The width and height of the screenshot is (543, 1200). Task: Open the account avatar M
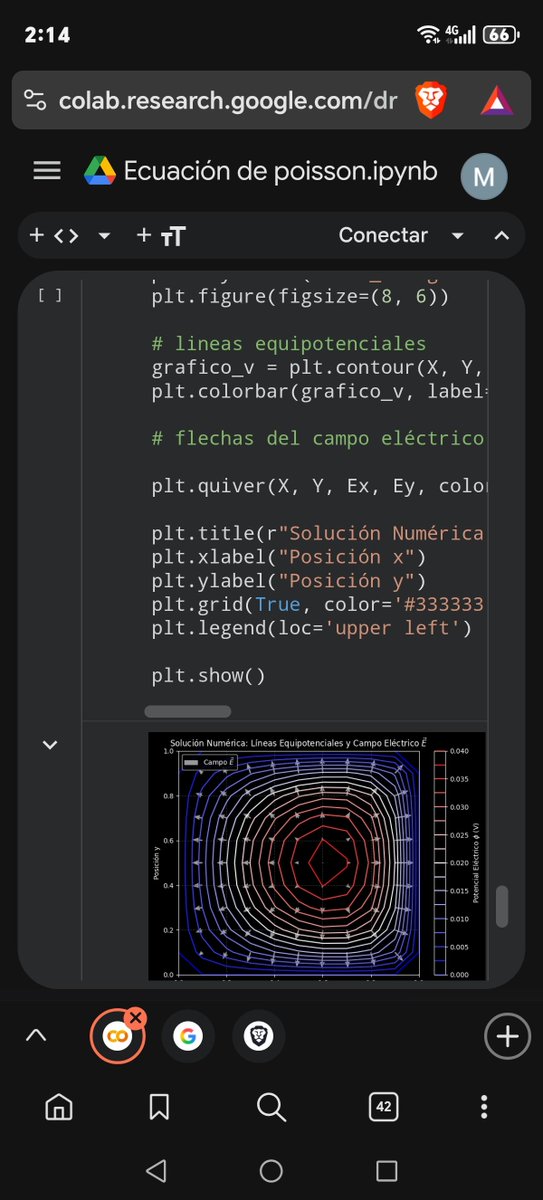pos(483,177)
